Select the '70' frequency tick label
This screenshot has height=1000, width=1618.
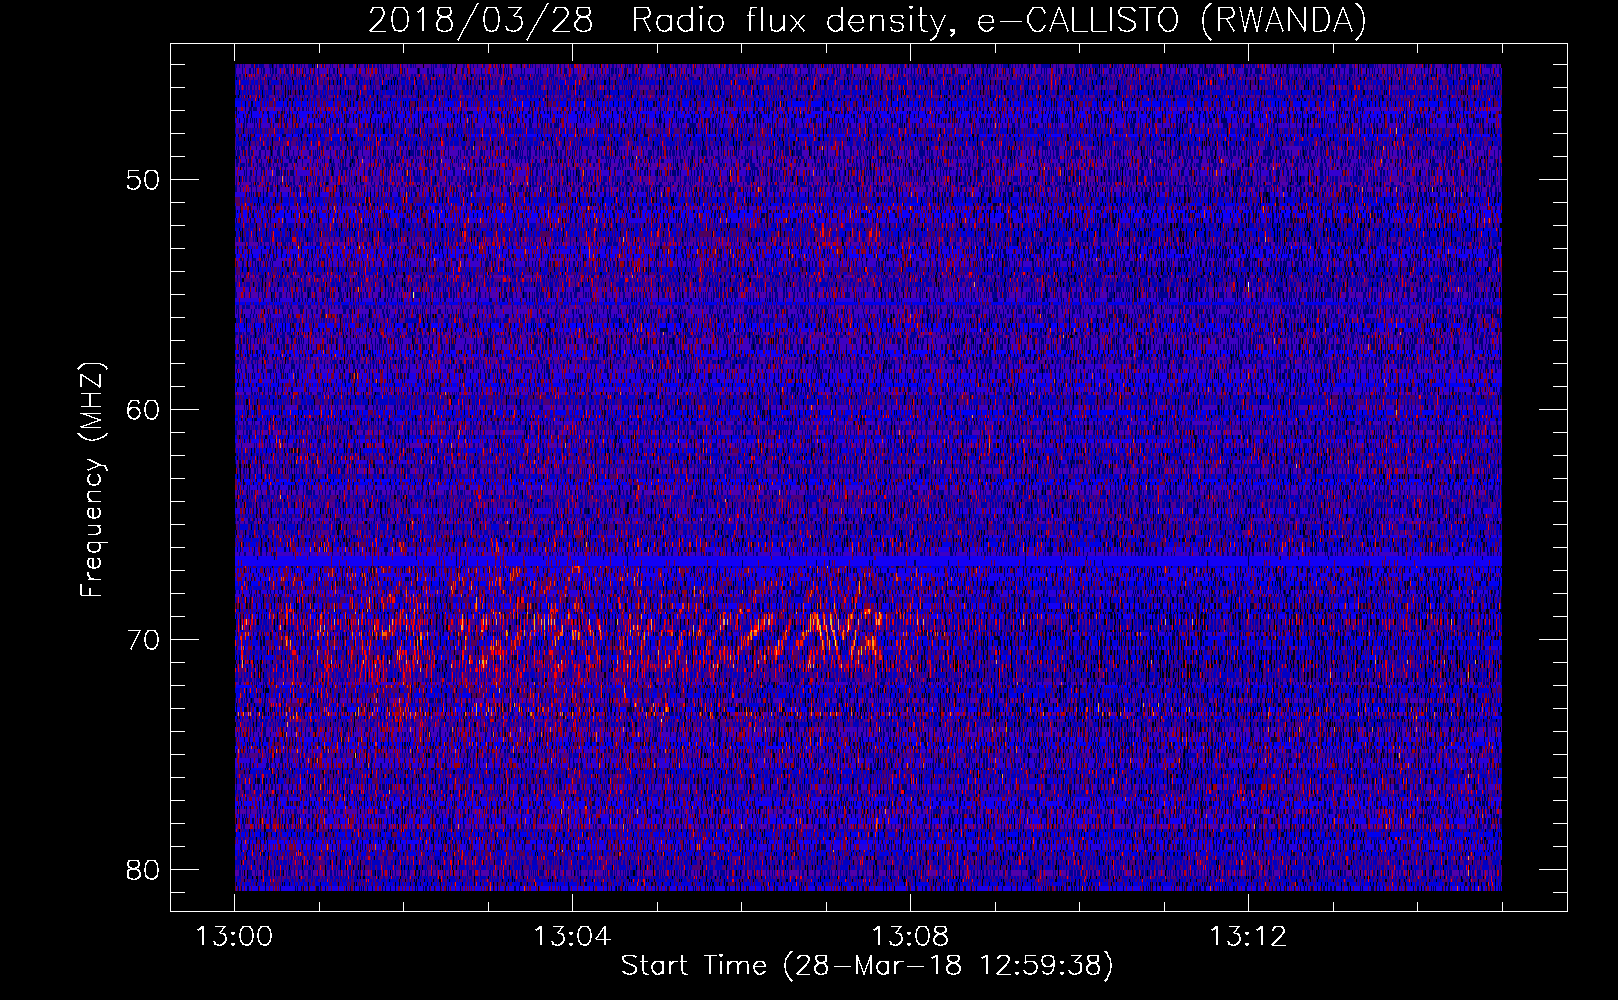tap(144, 640)
